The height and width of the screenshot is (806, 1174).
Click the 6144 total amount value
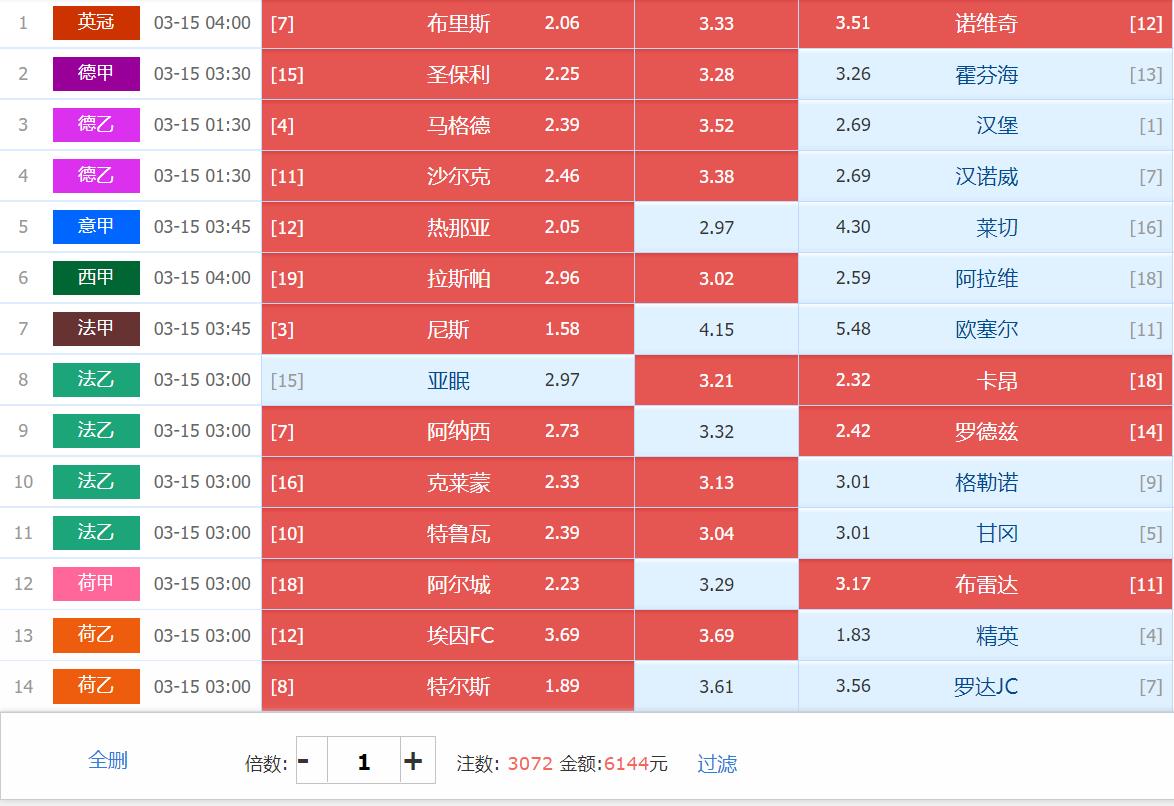626,763
